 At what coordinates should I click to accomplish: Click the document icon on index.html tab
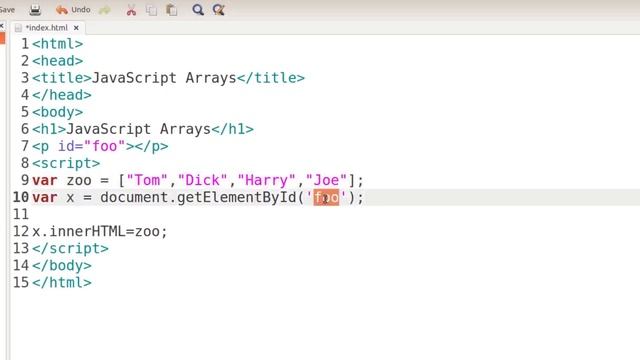coord(18,28)
